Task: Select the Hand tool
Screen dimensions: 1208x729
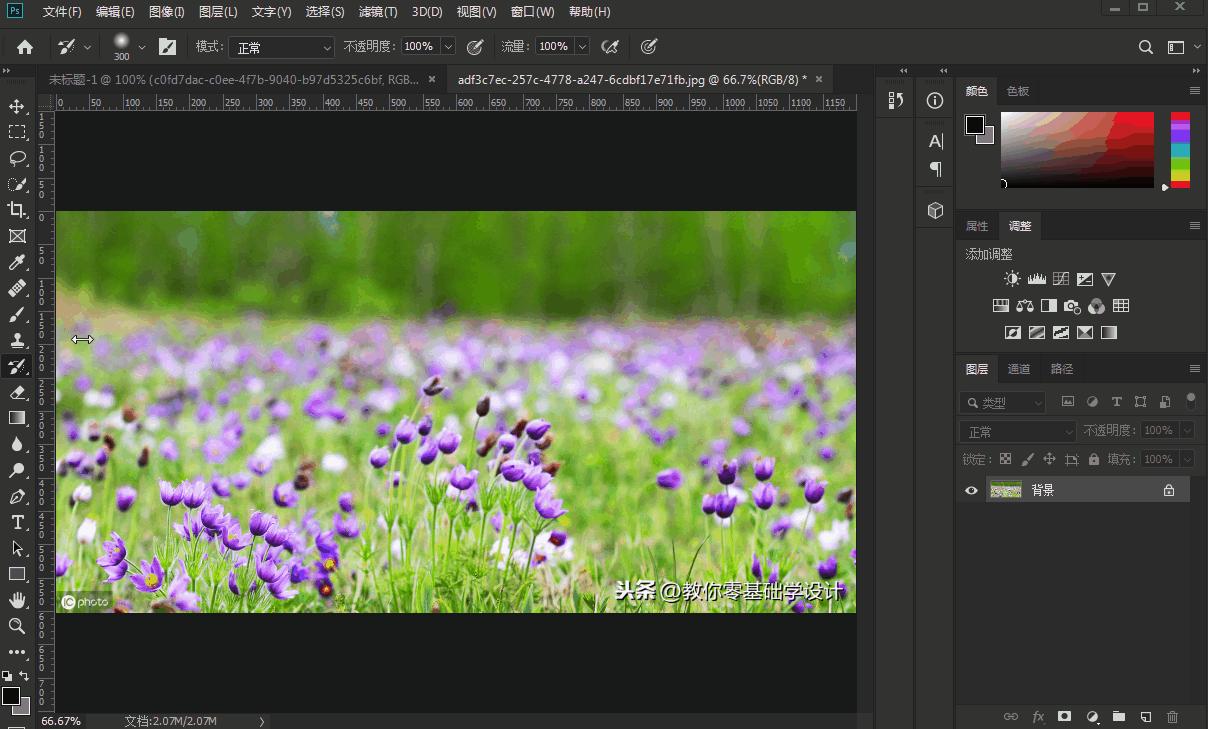Action: [17, 600]
